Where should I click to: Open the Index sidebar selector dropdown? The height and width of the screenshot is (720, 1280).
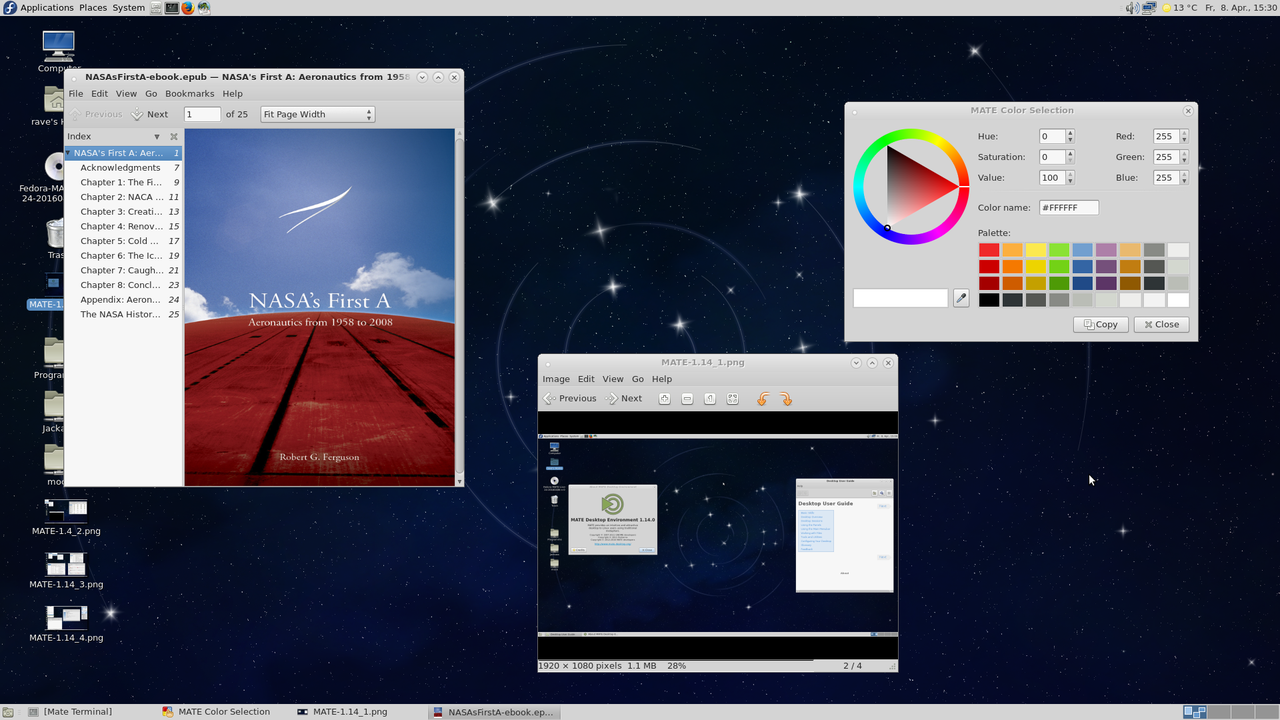coord(157,137)
